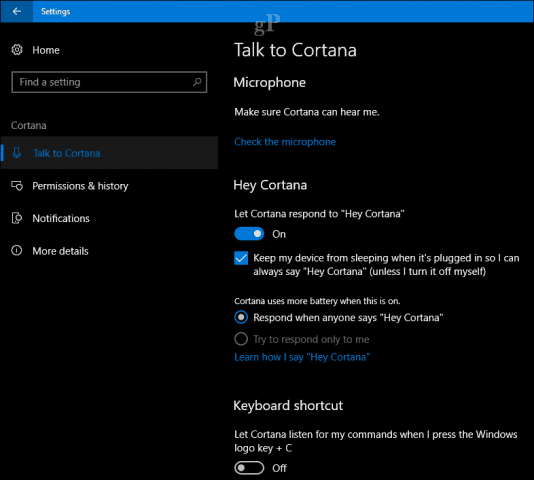Click the Find a setting search box

click(109, 82)
